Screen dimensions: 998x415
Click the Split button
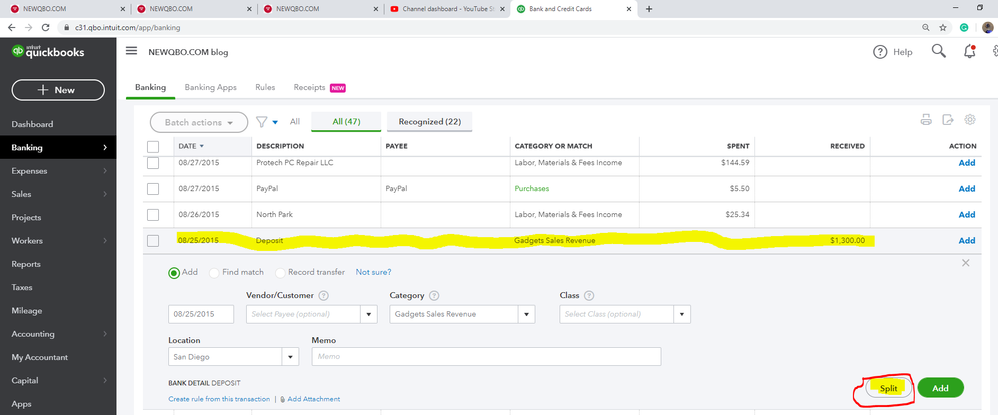click(889, 388)
